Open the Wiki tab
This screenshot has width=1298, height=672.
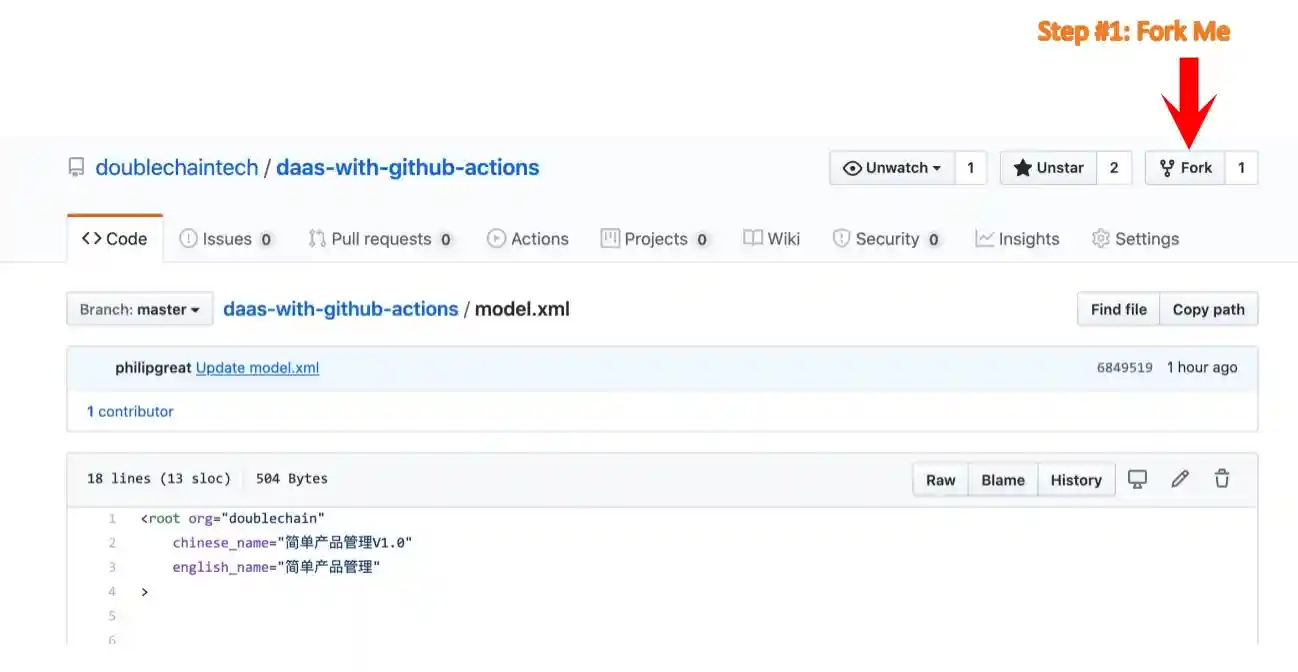point(772,239)
